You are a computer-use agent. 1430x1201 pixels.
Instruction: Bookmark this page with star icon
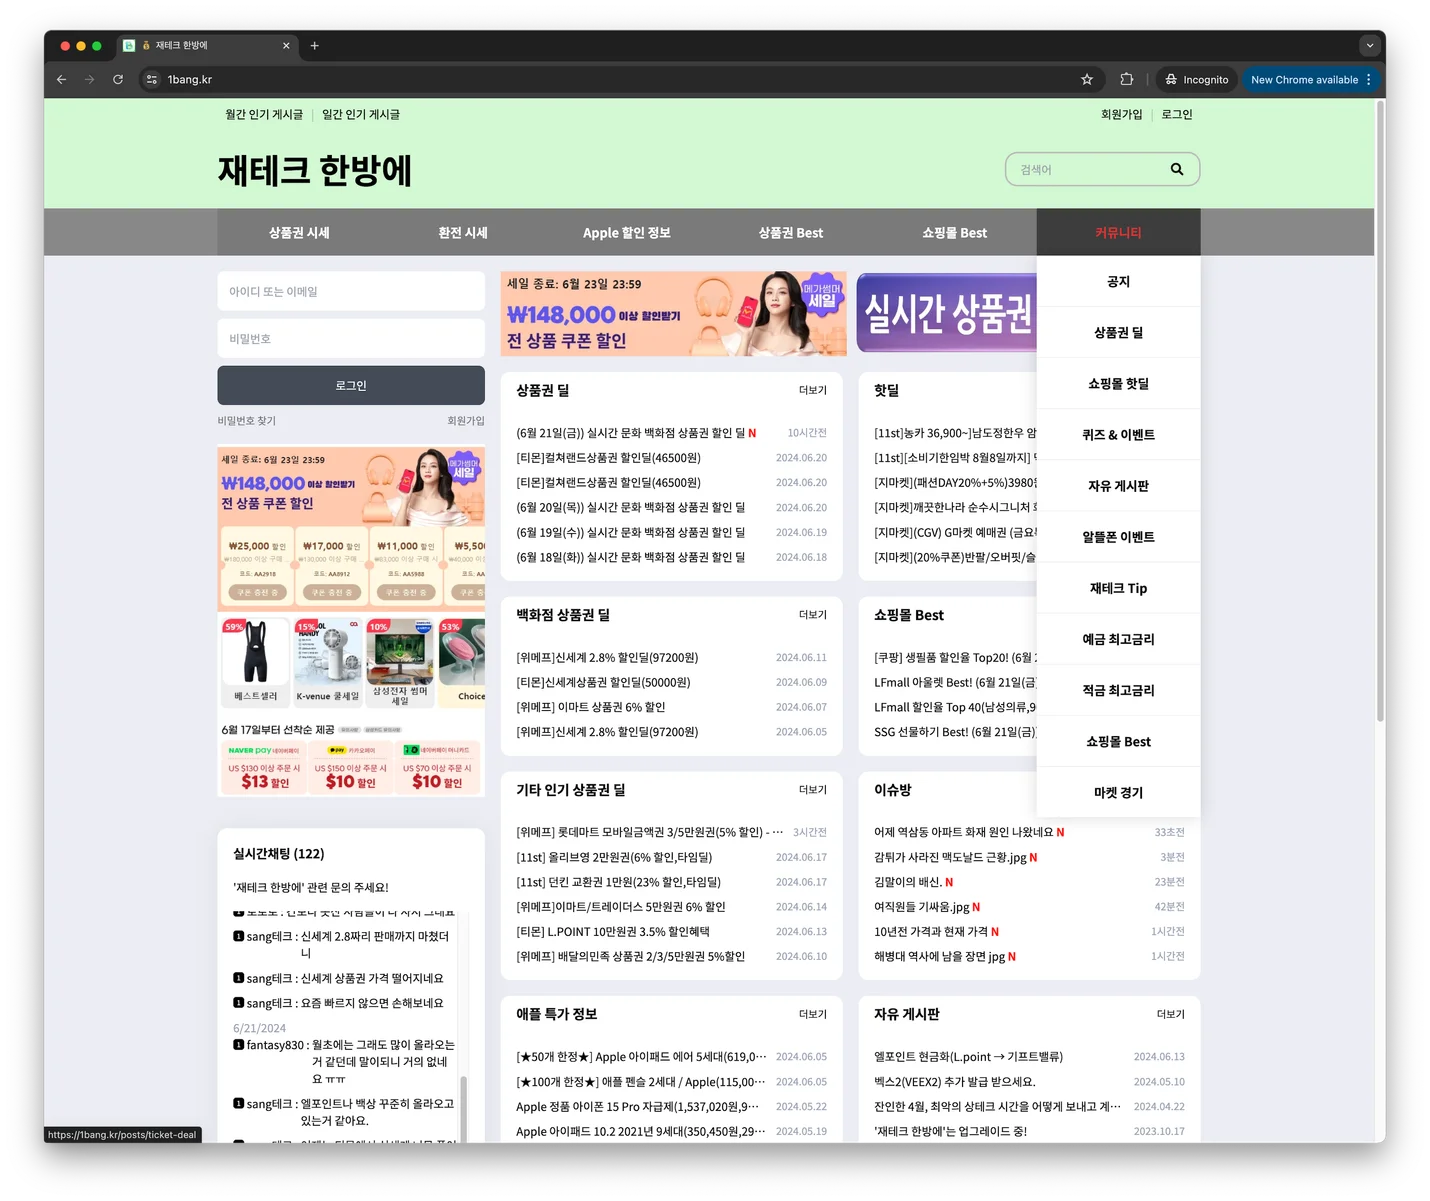point(1087,79)
